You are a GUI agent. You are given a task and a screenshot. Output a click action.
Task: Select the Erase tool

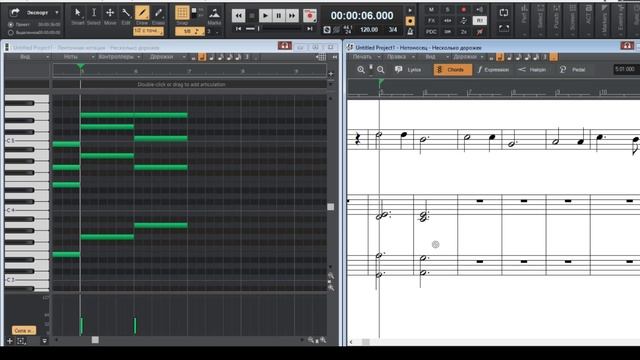[158, 13]
